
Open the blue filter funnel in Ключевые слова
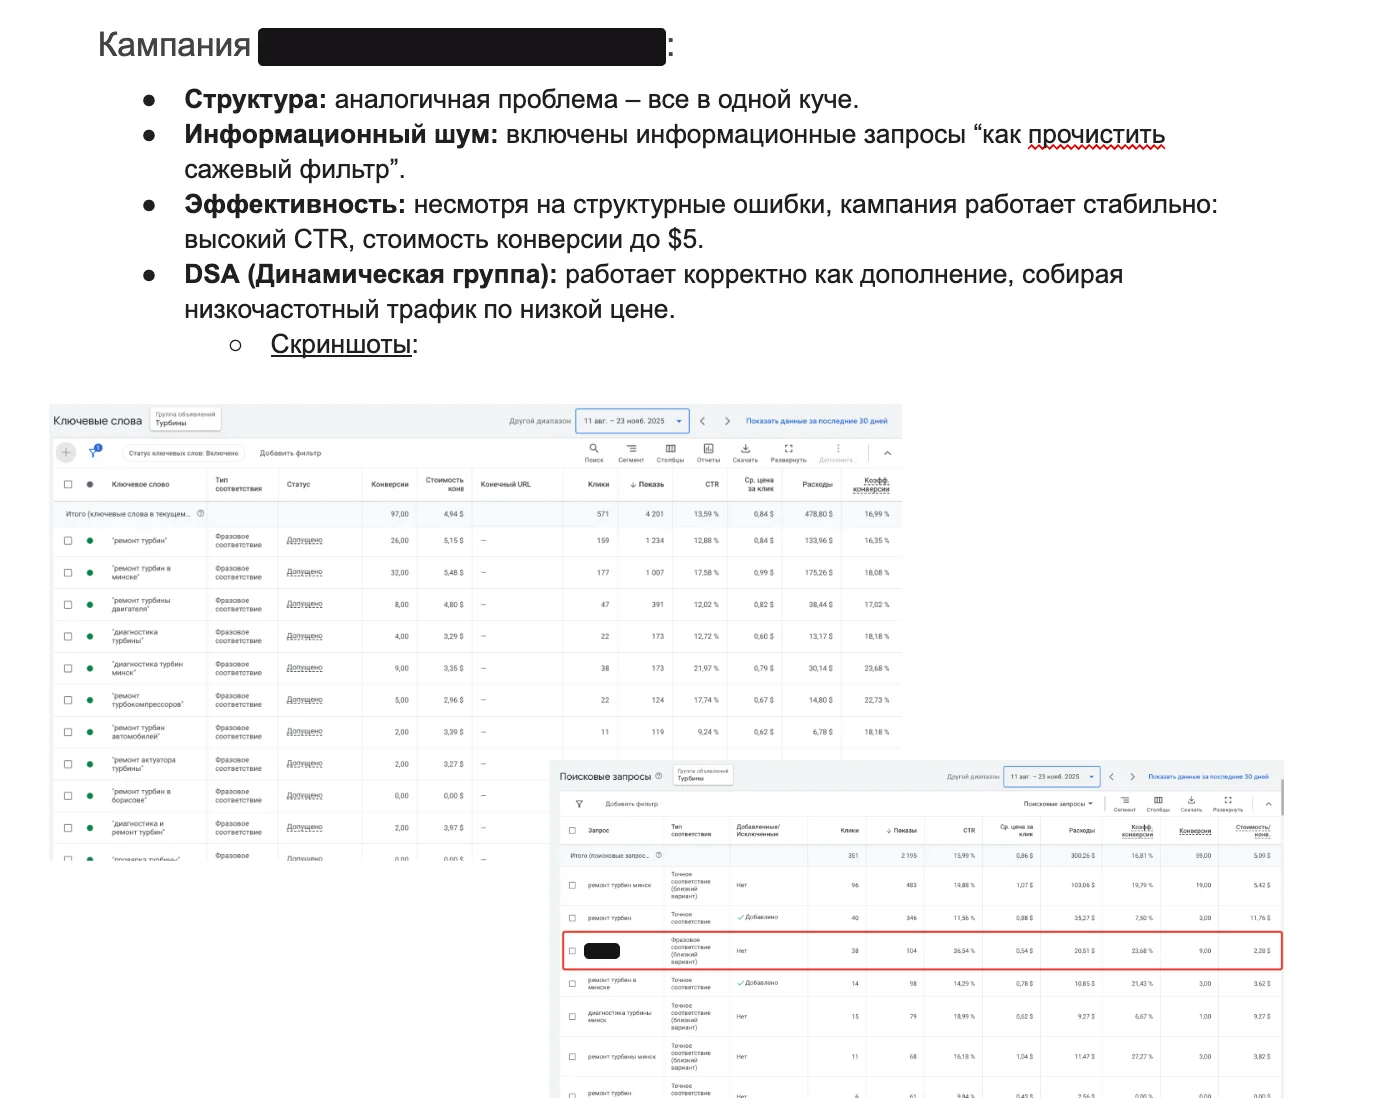95,452
